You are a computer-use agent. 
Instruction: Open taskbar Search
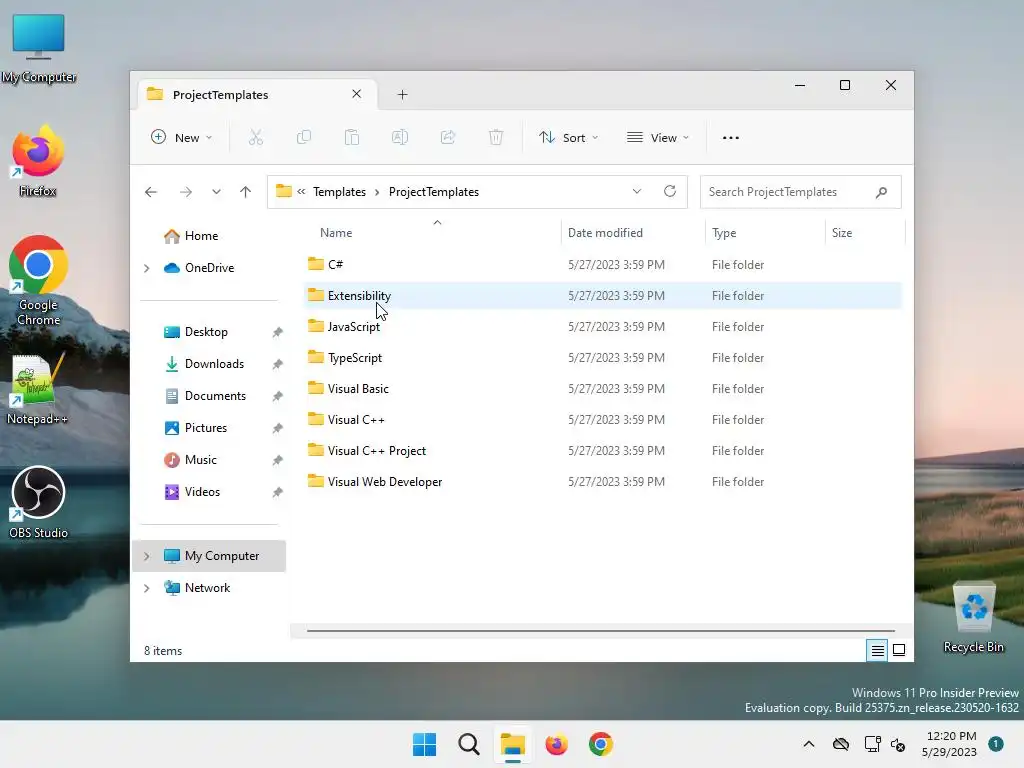469,744
